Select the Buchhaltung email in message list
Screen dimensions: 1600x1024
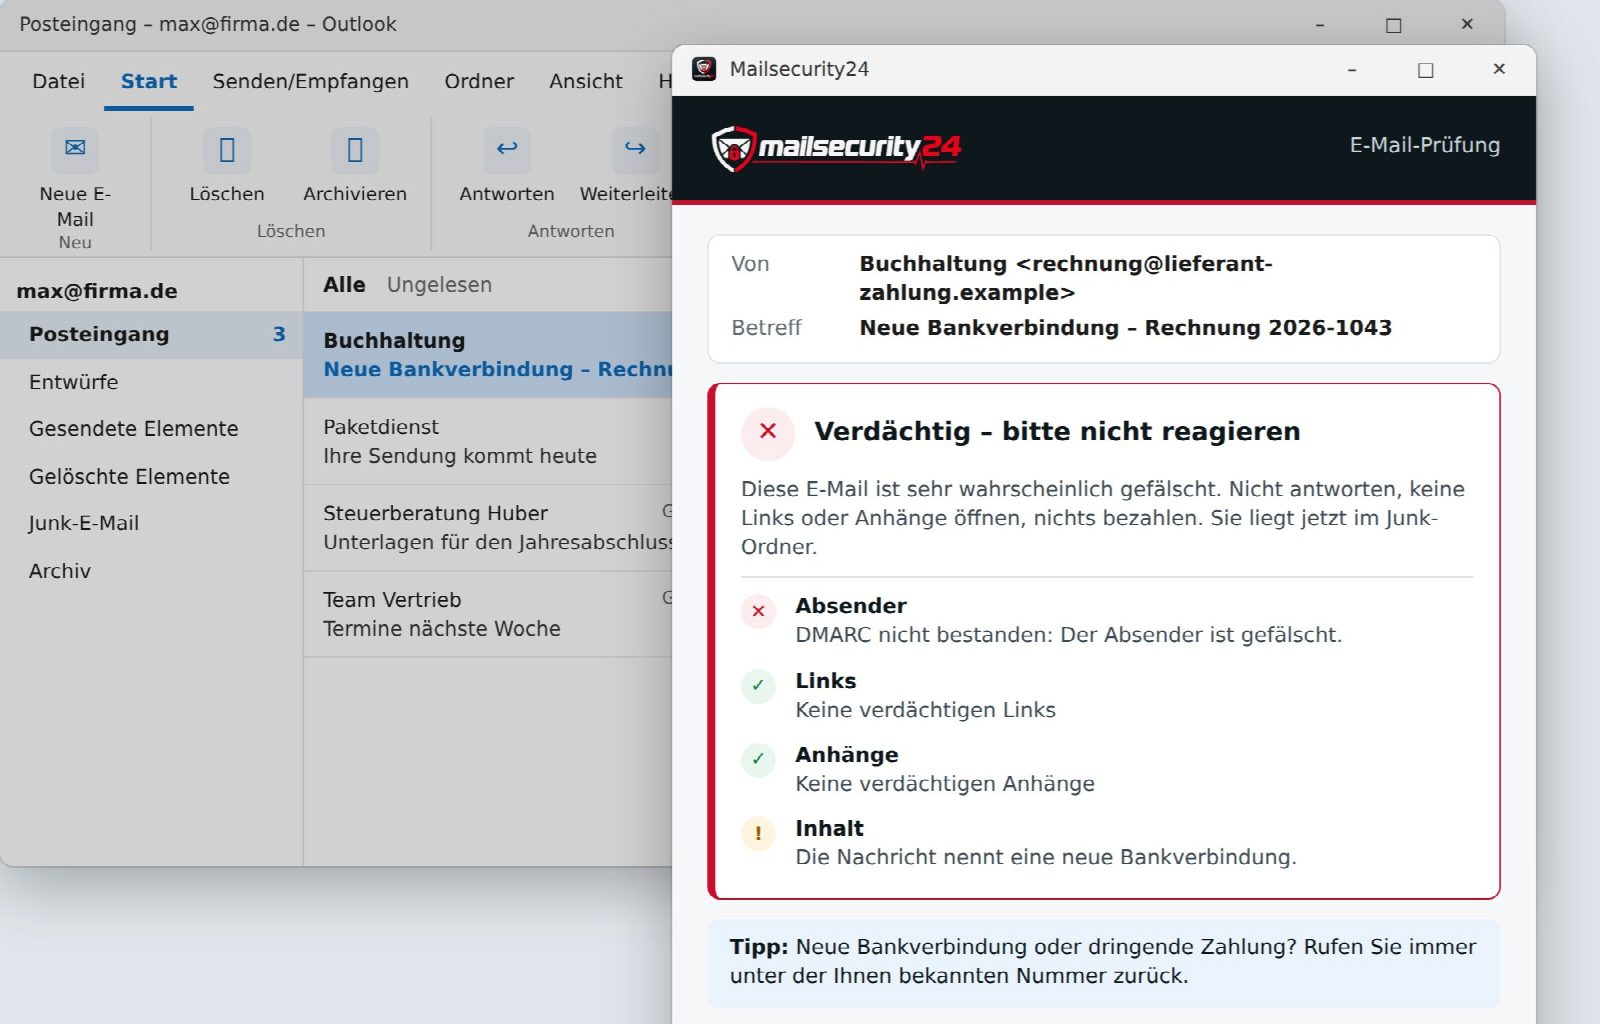point(488,355)
